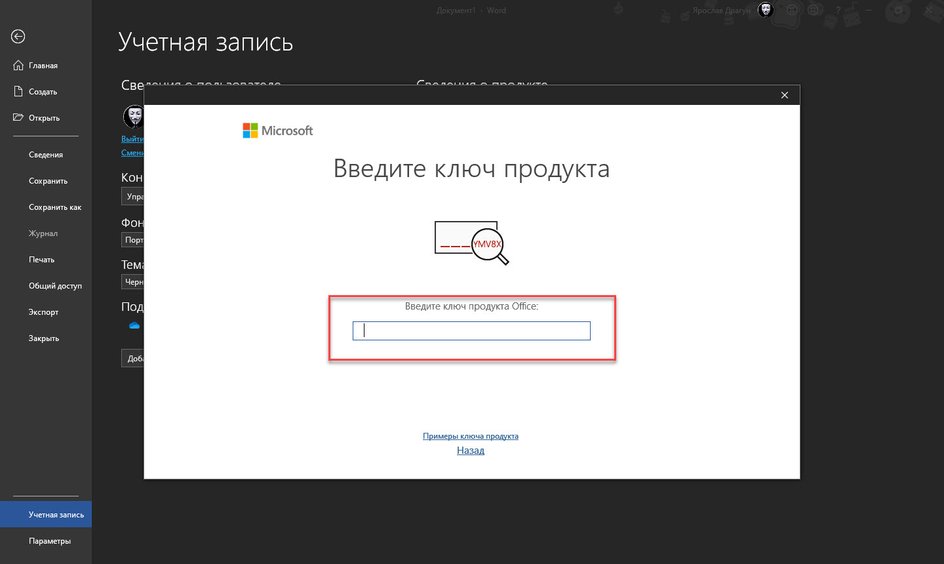The width and height of the screenshot is (944, 564).
Task: Go back using the circled arrow icon
Action: (18, 37)
